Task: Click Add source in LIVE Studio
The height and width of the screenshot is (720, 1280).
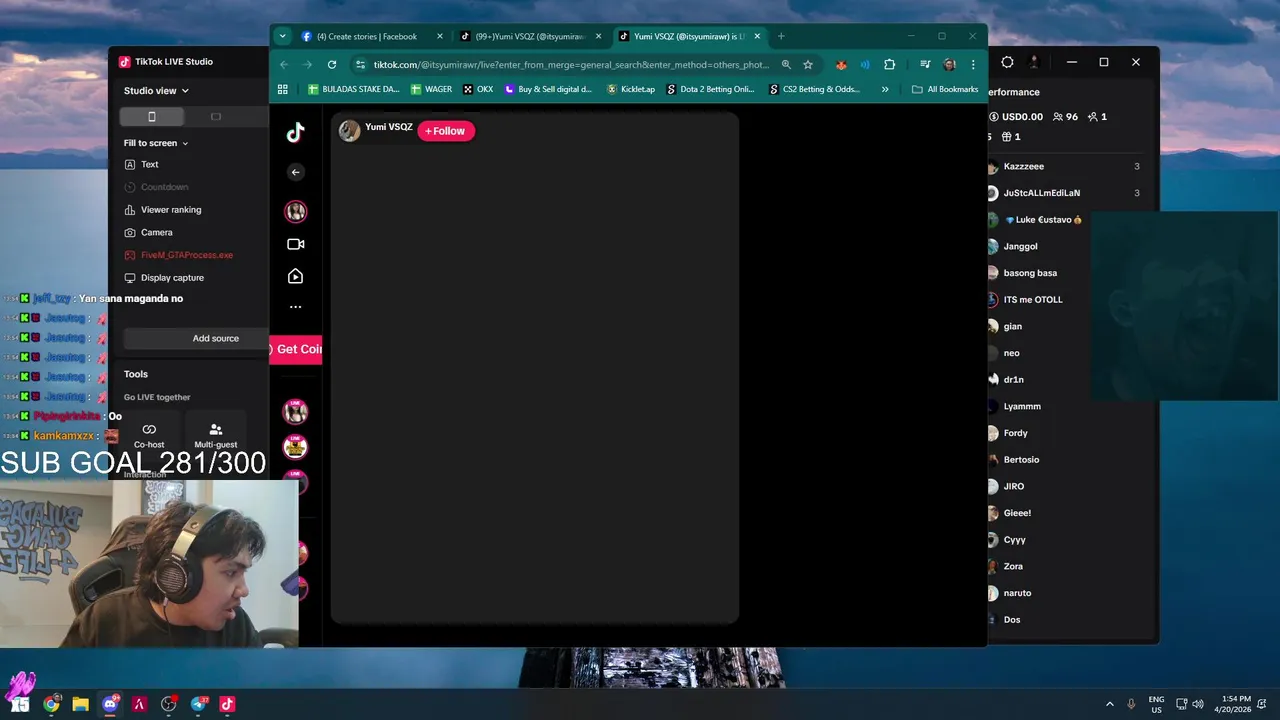Action: tap(216, 338)
